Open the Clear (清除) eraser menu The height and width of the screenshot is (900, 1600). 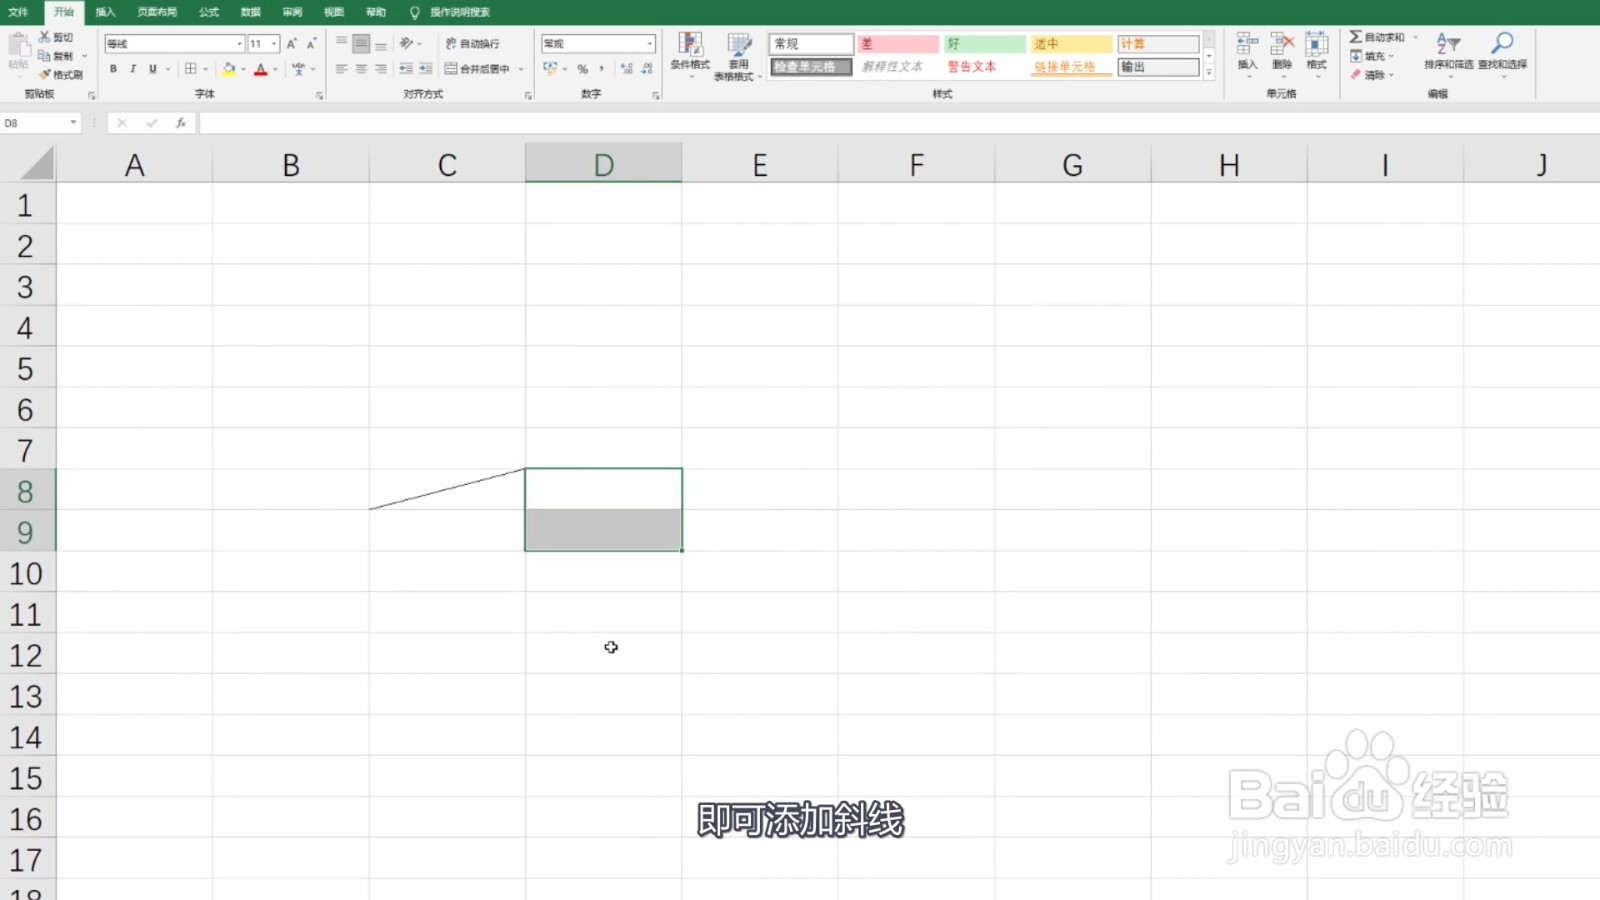pyautogui.click(x=1371, y=75)
